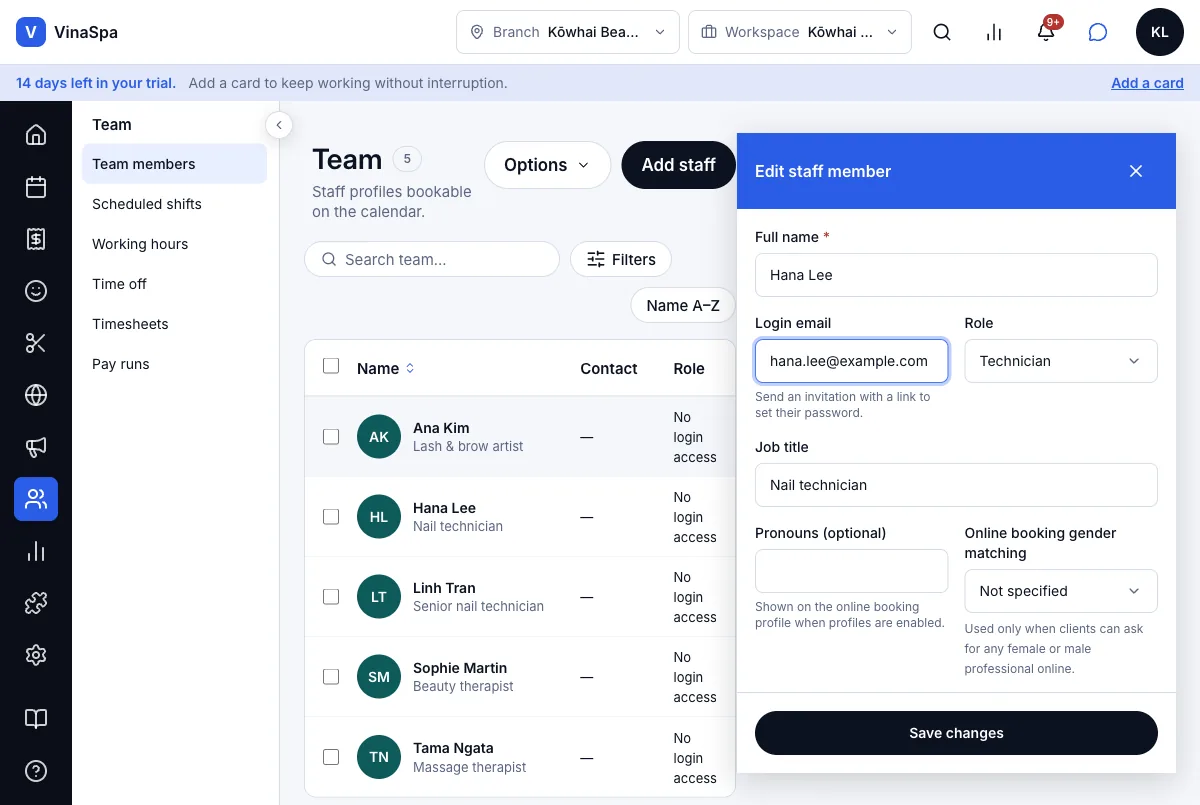Open the Clients smiley icon in sidebar

36,291
